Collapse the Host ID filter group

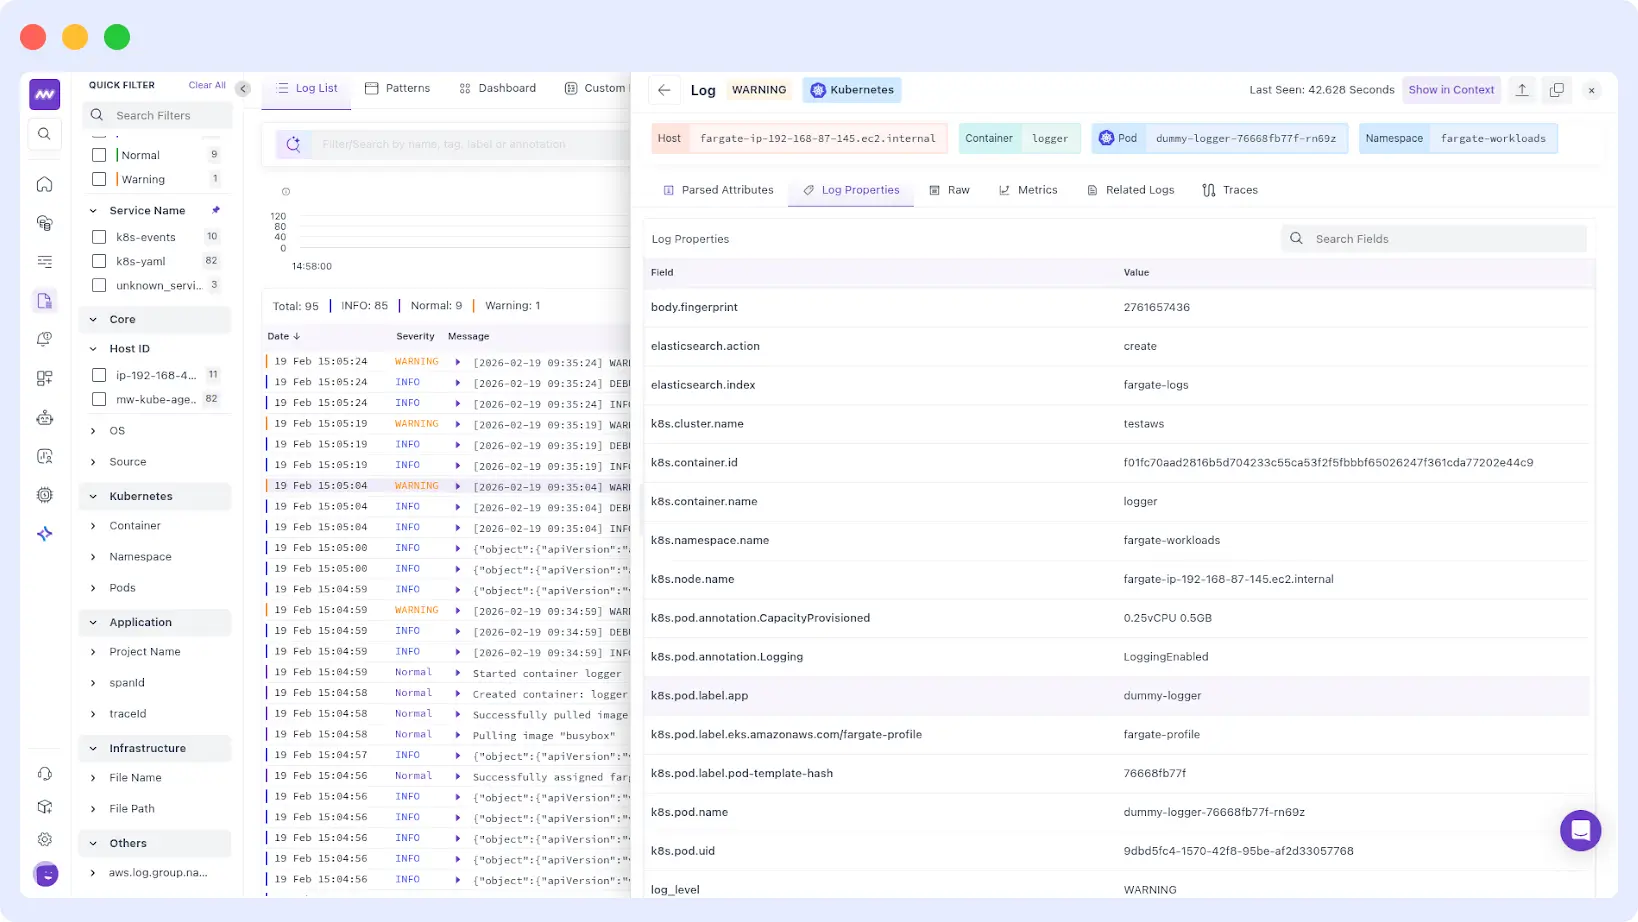[93, 349]
